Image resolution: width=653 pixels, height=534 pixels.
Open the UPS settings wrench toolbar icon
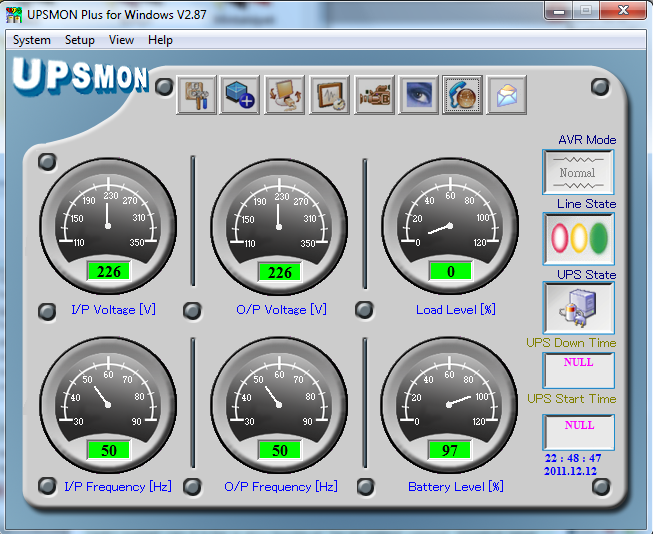[x=197, y=95]
